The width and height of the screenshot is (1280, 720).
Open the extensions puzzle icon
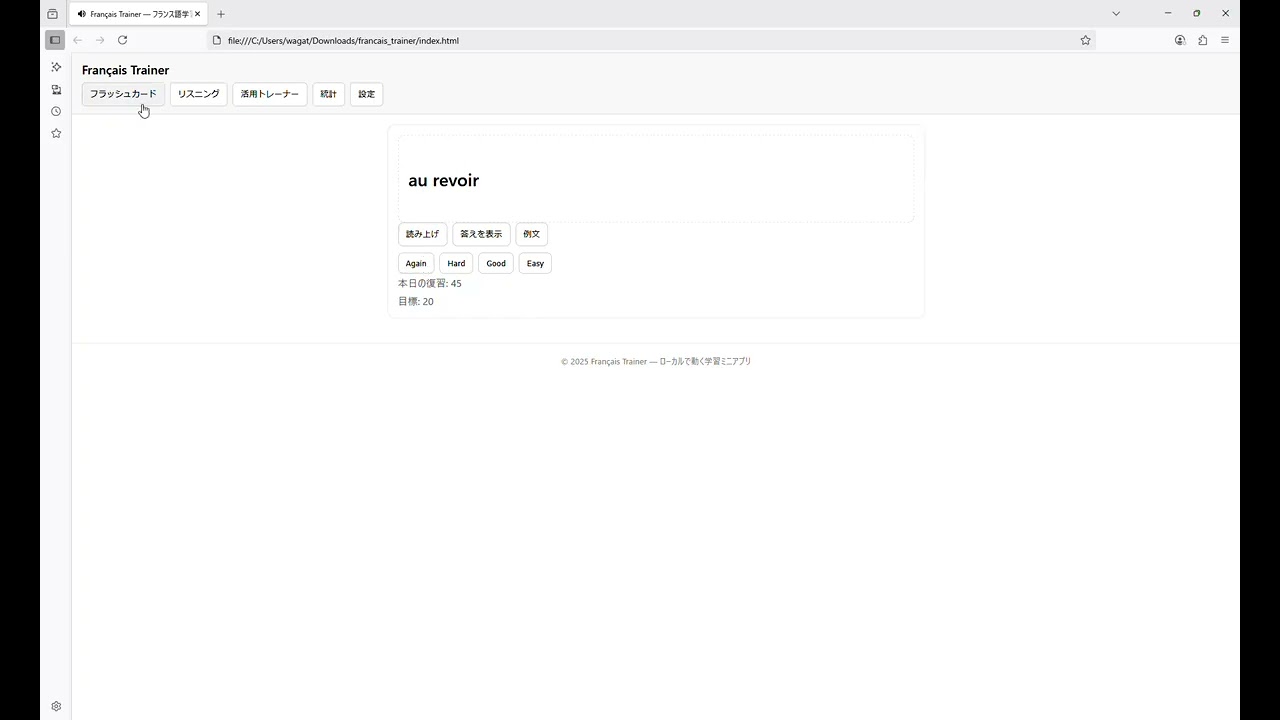(1202, 40)
